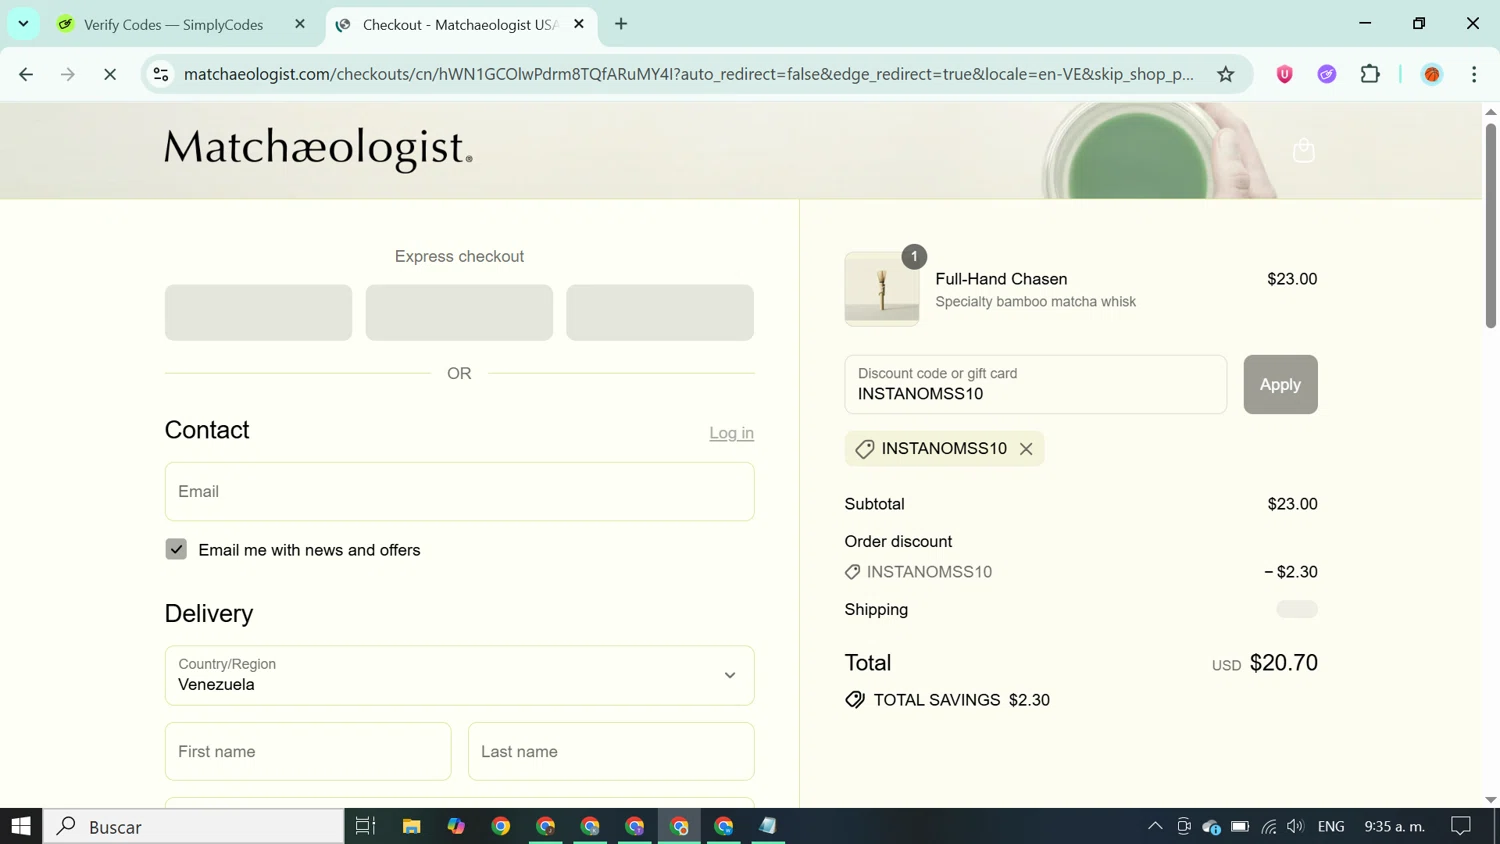Screen dimensions: 1500x844
Task: Open the clock showing 9:35 a. m.
Action: [1394, 826]
